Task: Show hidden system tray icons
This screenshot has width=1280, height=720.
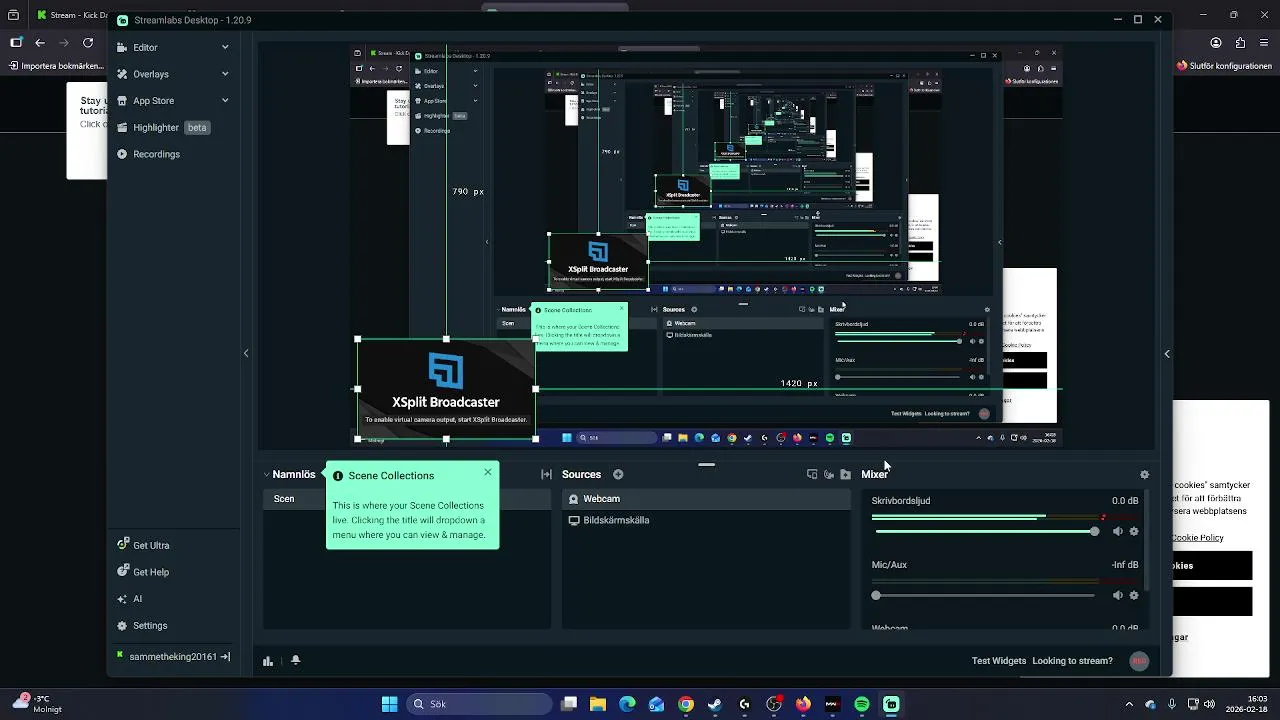Action: [x=1129, y=704]
